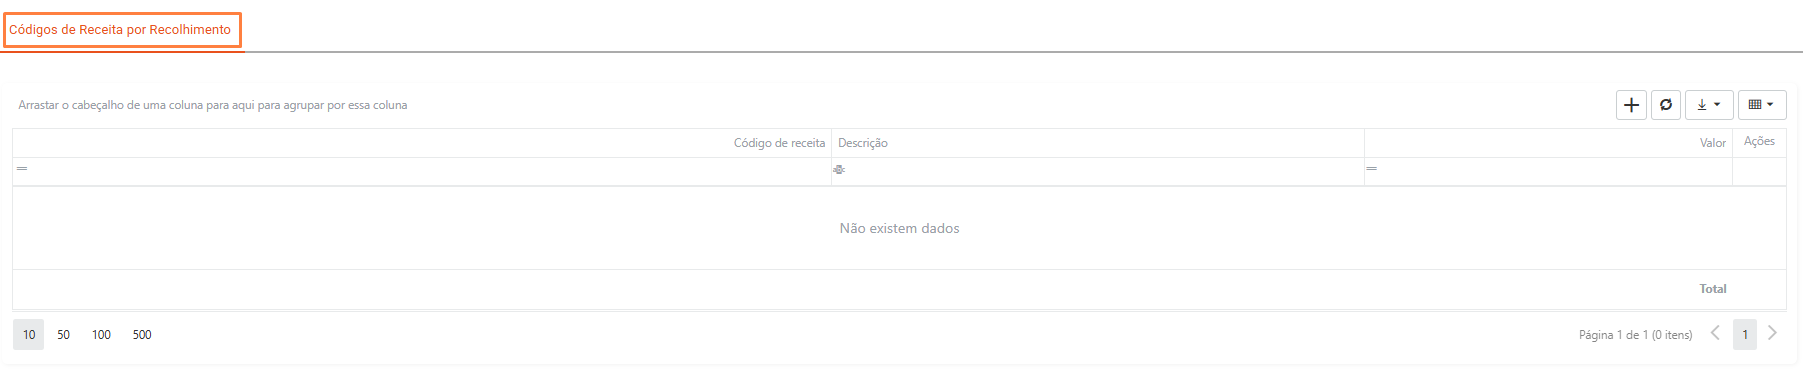Set page size to 100
This screenshot has width=1813, height=378.
point(101,335)
